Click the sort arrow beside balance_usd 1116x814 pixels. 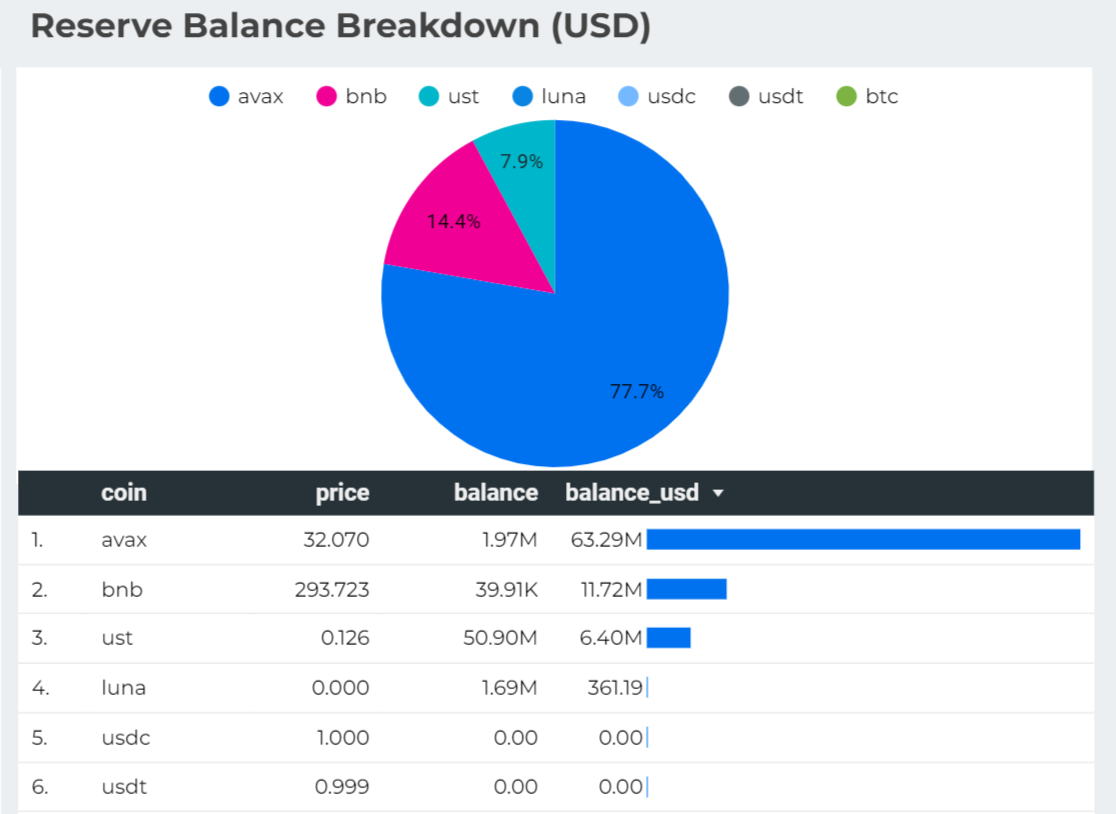click(x=718, y=494)
